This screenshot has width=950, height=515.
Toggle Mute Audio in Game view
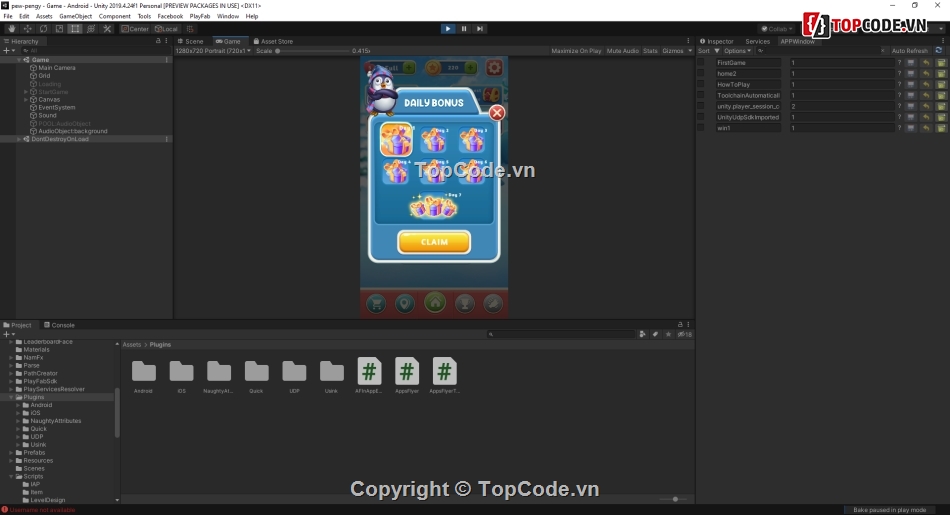(x=622, y=51)
